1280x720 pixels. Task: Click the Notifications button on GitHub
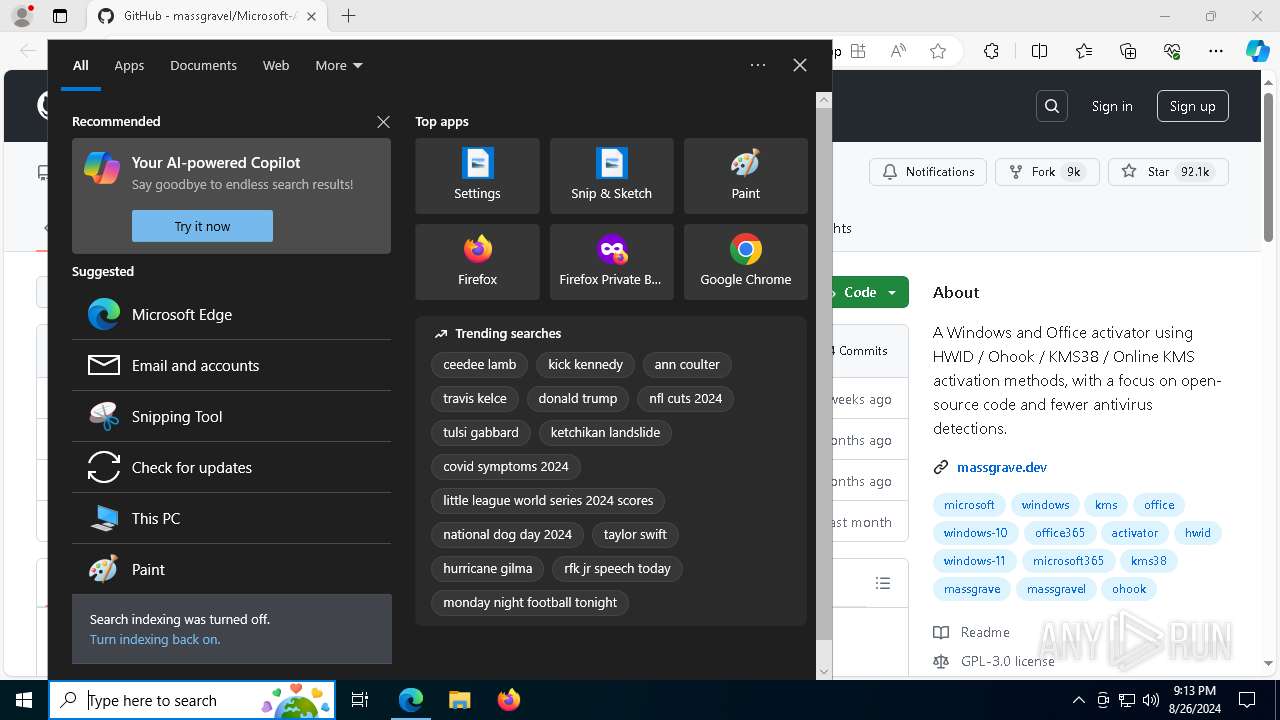(928, 172)
